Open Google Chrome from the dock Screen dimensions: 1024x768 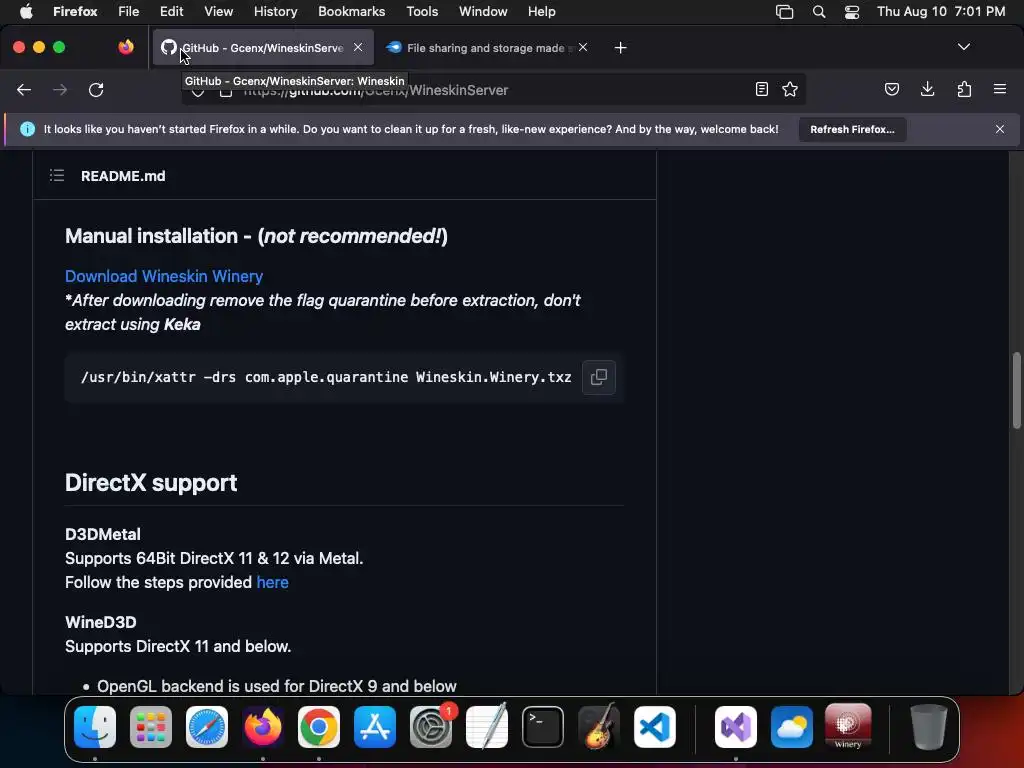point(319,727)
